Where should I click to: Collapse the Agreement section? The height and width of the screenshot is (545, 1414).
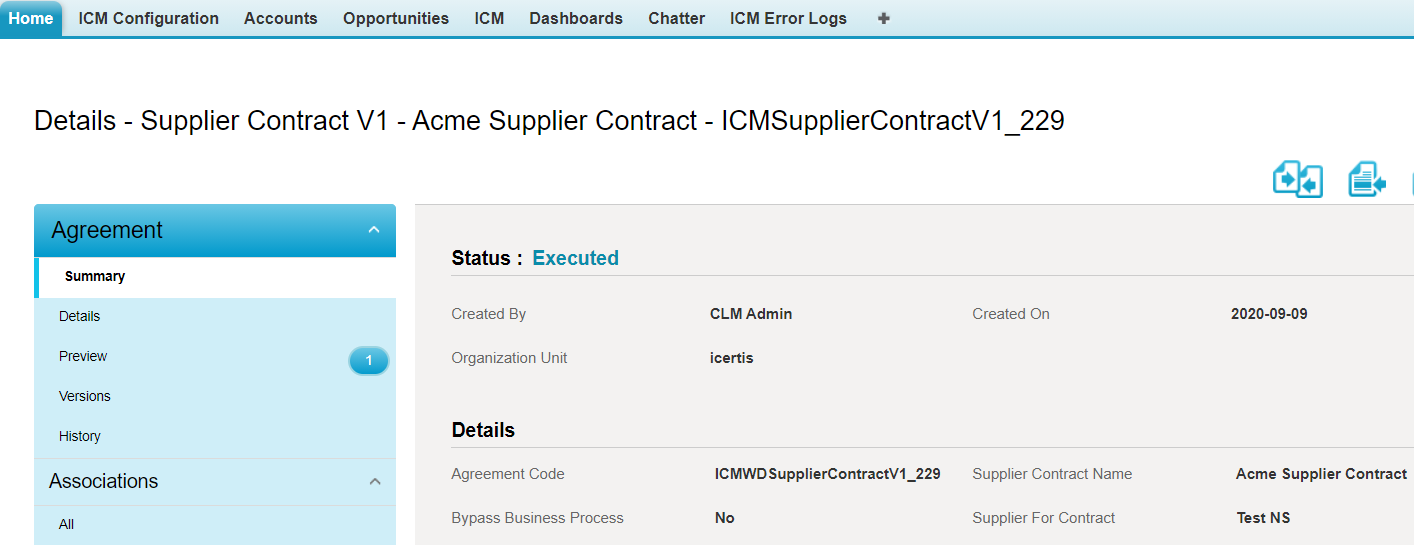coord(374,230)
